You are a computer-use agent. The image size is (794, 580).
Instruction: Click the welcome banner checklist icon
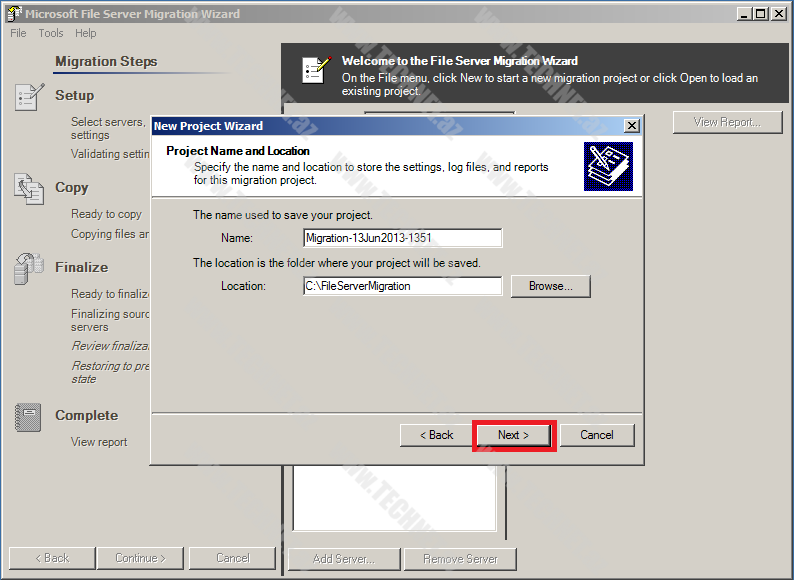[315, 70]
